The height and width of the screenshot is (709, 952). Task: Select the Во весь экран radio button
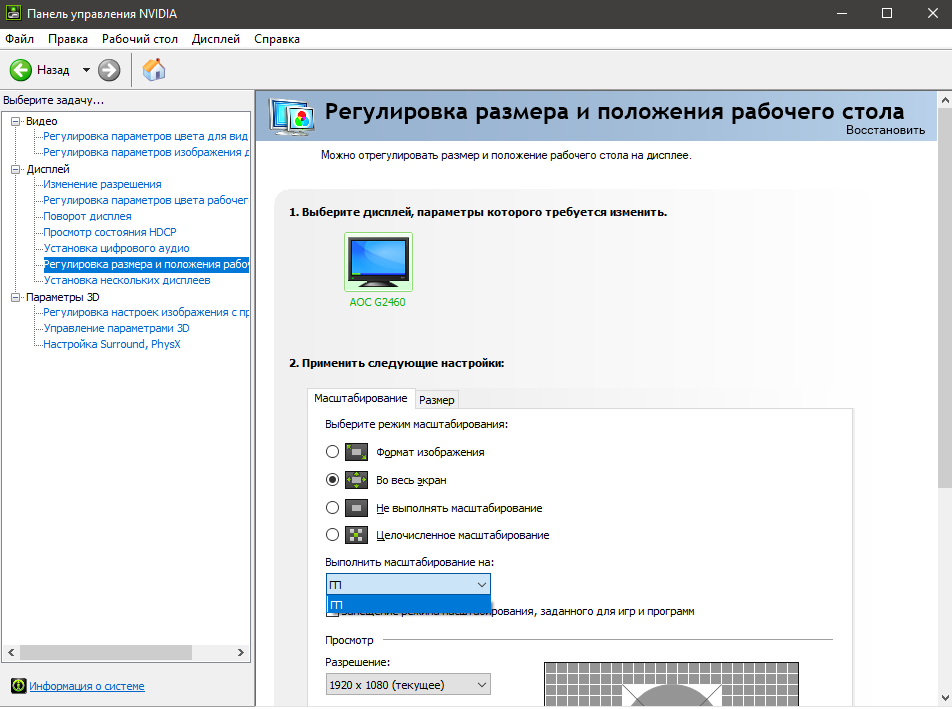[332, 480]
